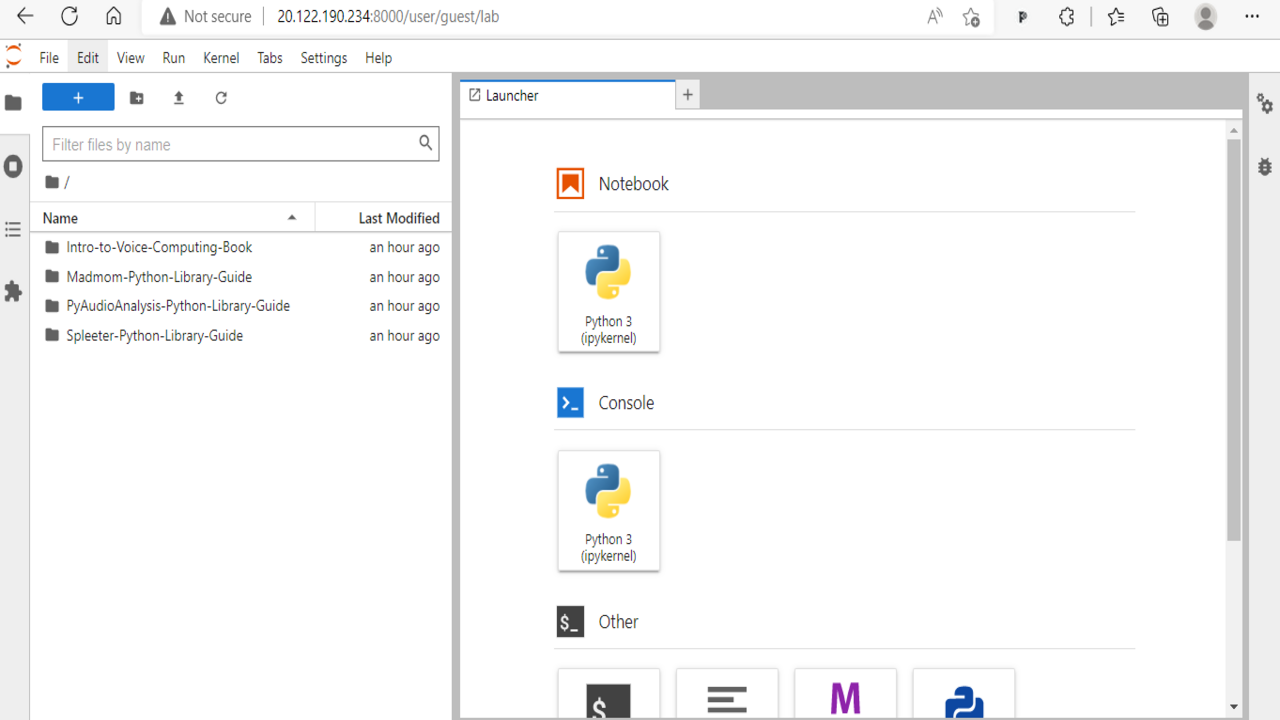Launch Python 3 console from Console section
This screenshot has height=720, width=1280.
[609, 511]
